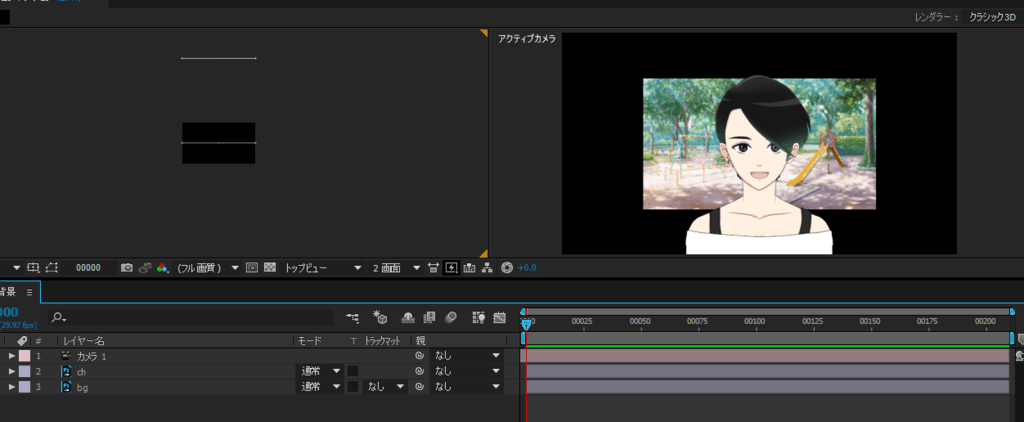
Task: Click the クラシック3D renderer button
Action: tap(993, 17)
